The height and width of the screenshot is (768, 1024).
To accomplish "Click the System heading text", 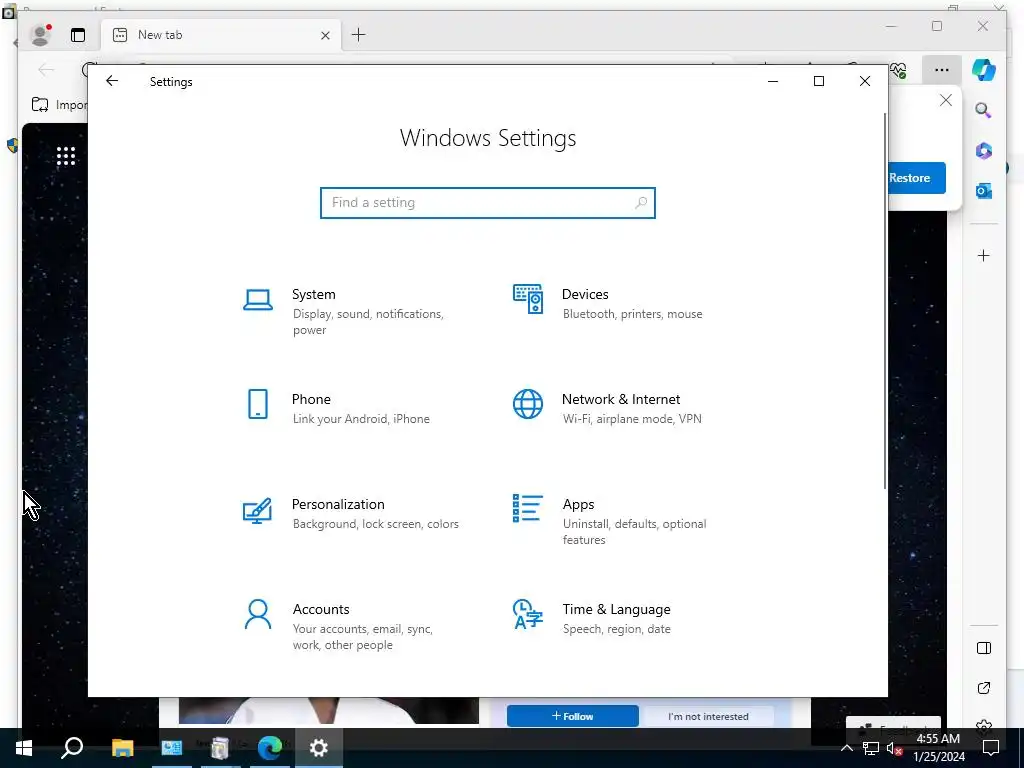I will [x=313, y=294].
